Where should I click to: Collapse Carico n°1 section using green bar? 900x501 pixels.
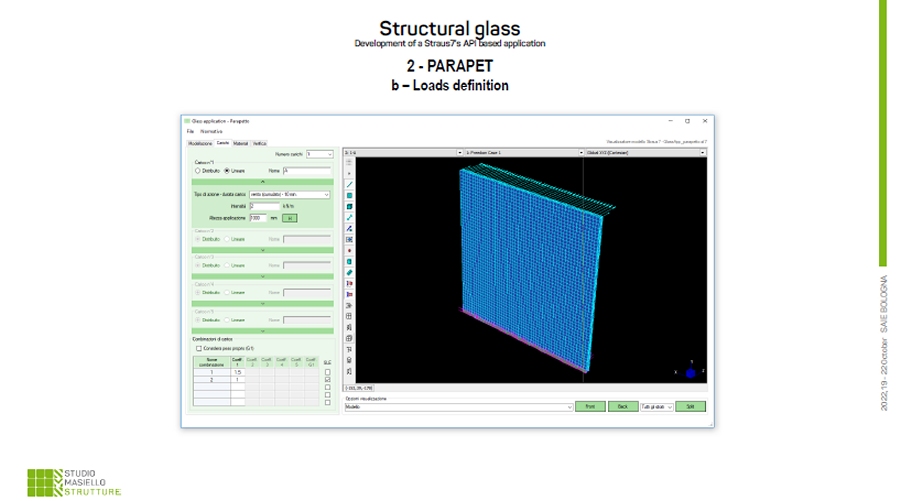(260, 182)
